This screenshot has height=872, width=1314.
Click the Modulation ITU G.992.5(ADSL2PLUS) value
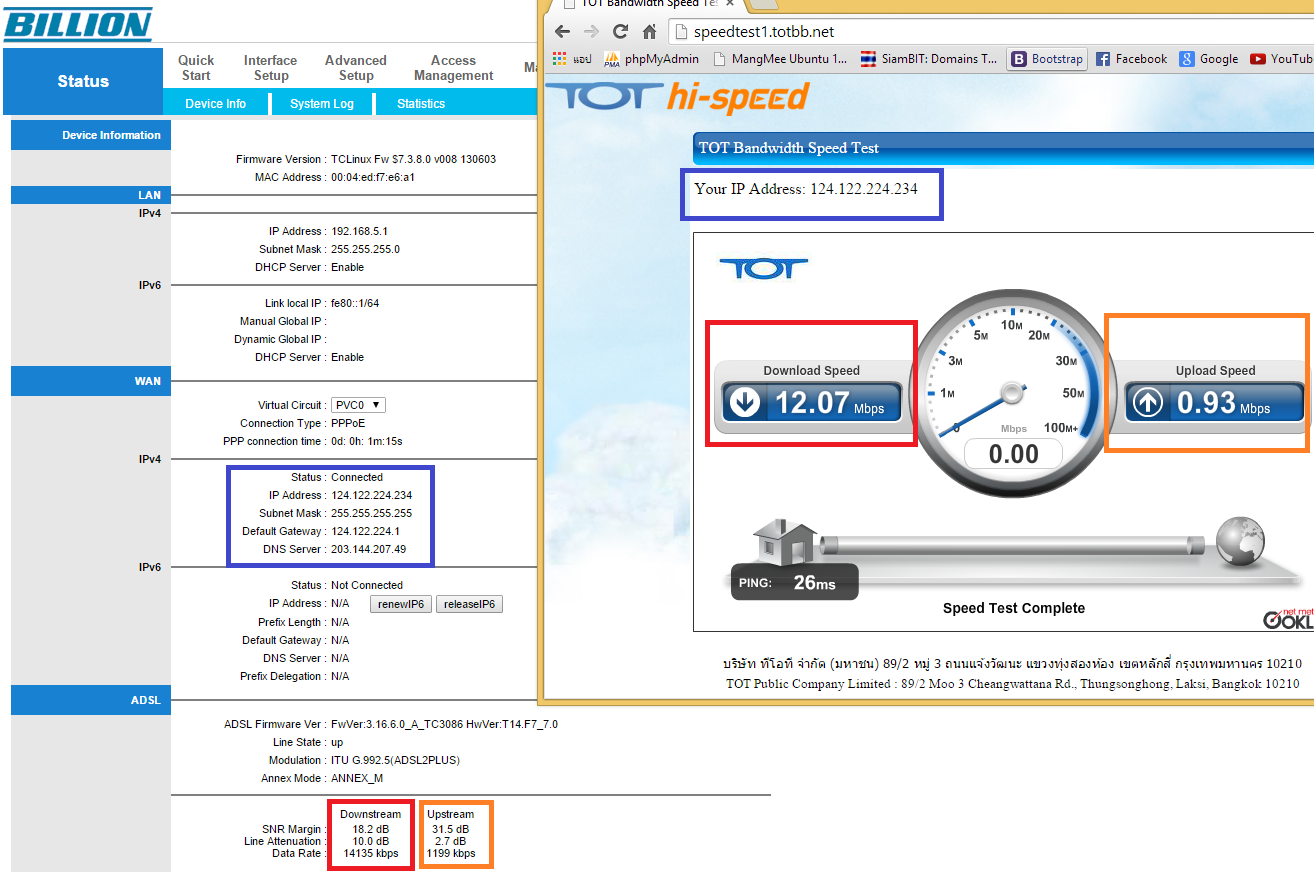[395, 760]
